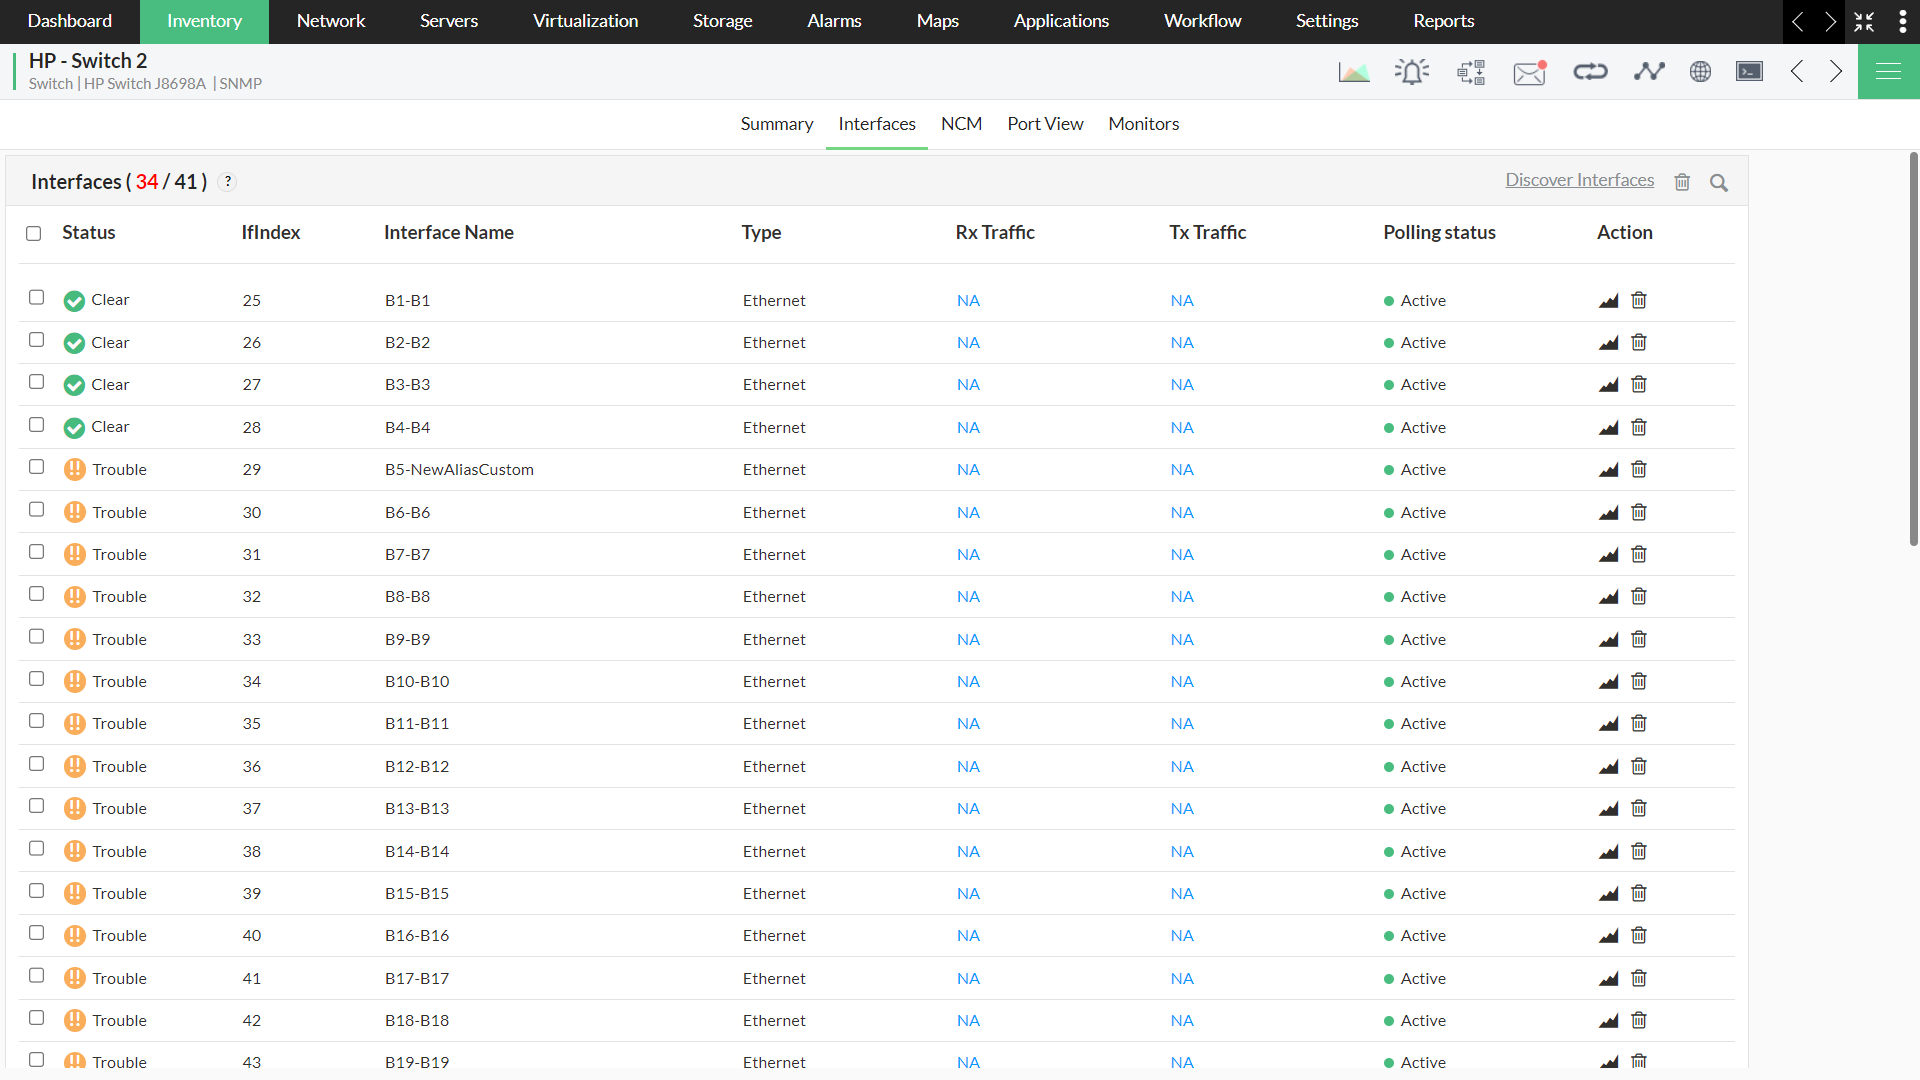The image size is (1920, 1080).
Task: Click the globe browser icon
Action: tap(1700, 72)
